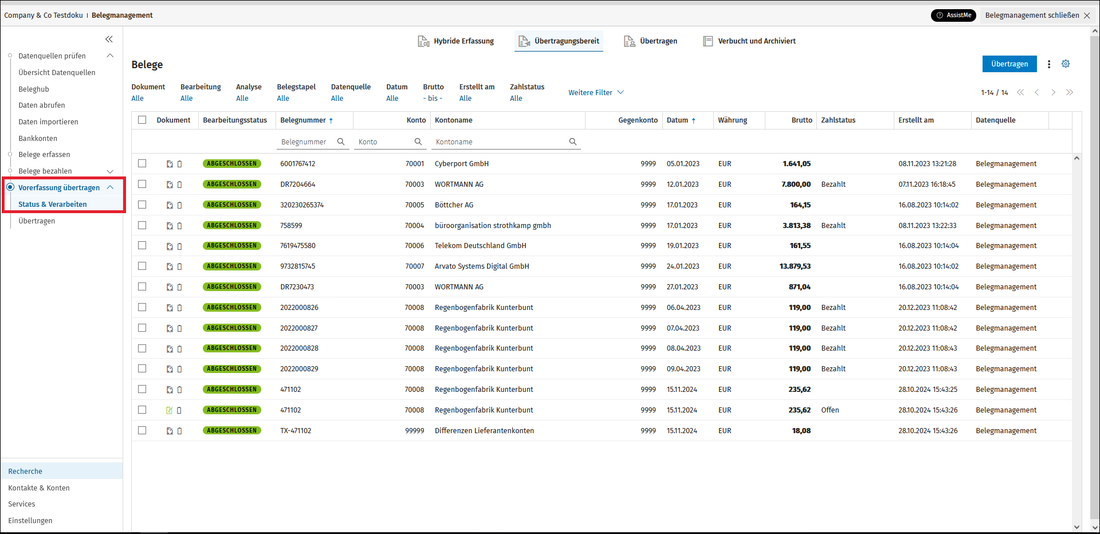Click the AssistMe help badge
The height and width of the screenshot is (534, 1100).
pyautogui.click(x=953, y=15)
